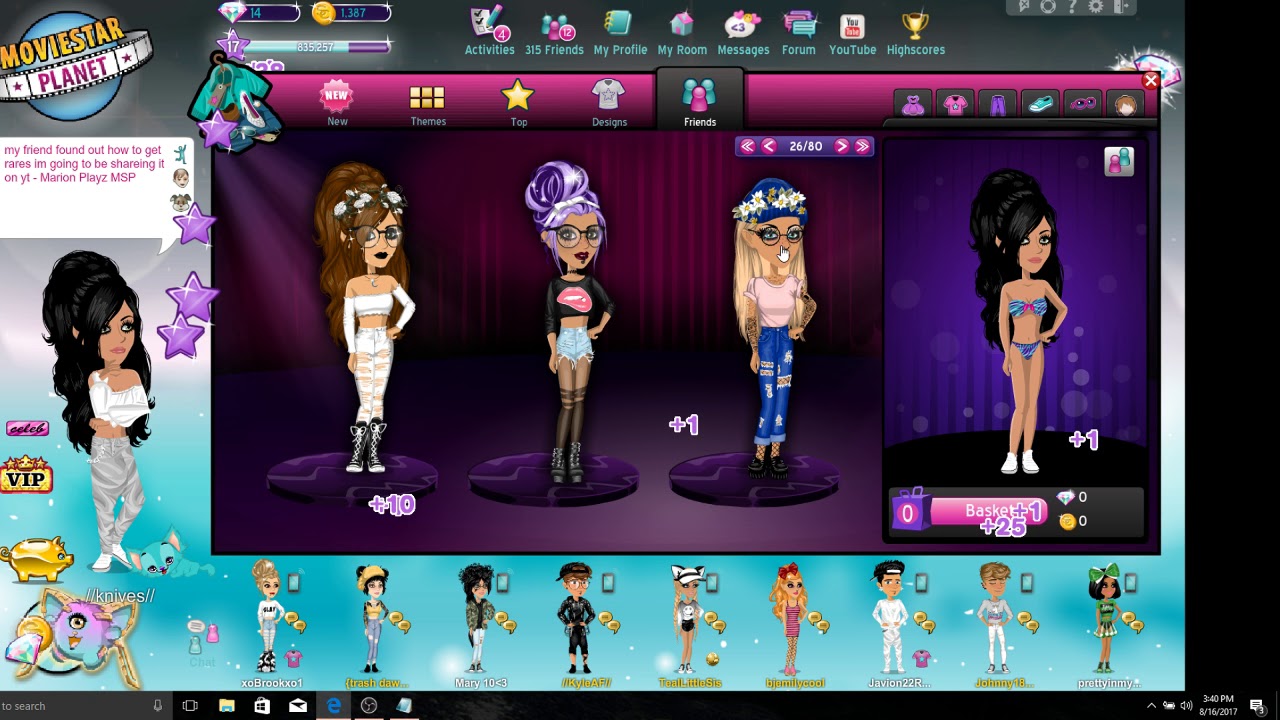
Task: Open the 315 Friends list
Action: point(554,32)
